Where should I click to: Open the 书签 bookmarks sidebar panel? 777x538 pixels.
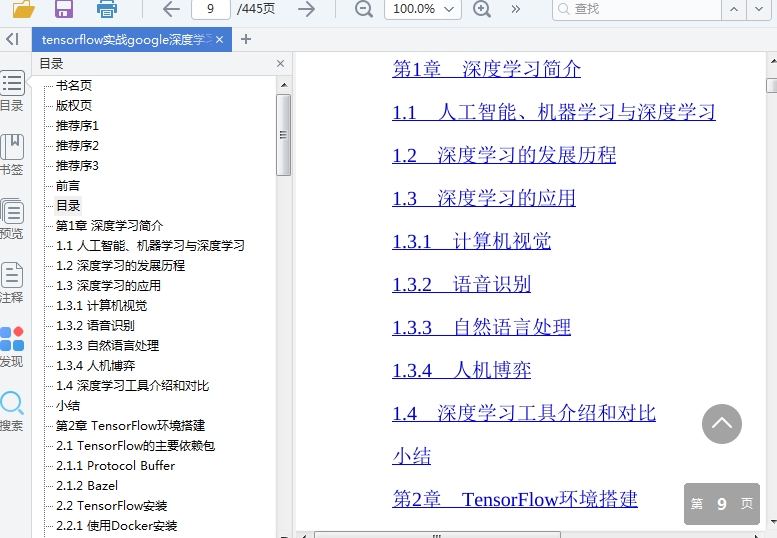[12, 155]
